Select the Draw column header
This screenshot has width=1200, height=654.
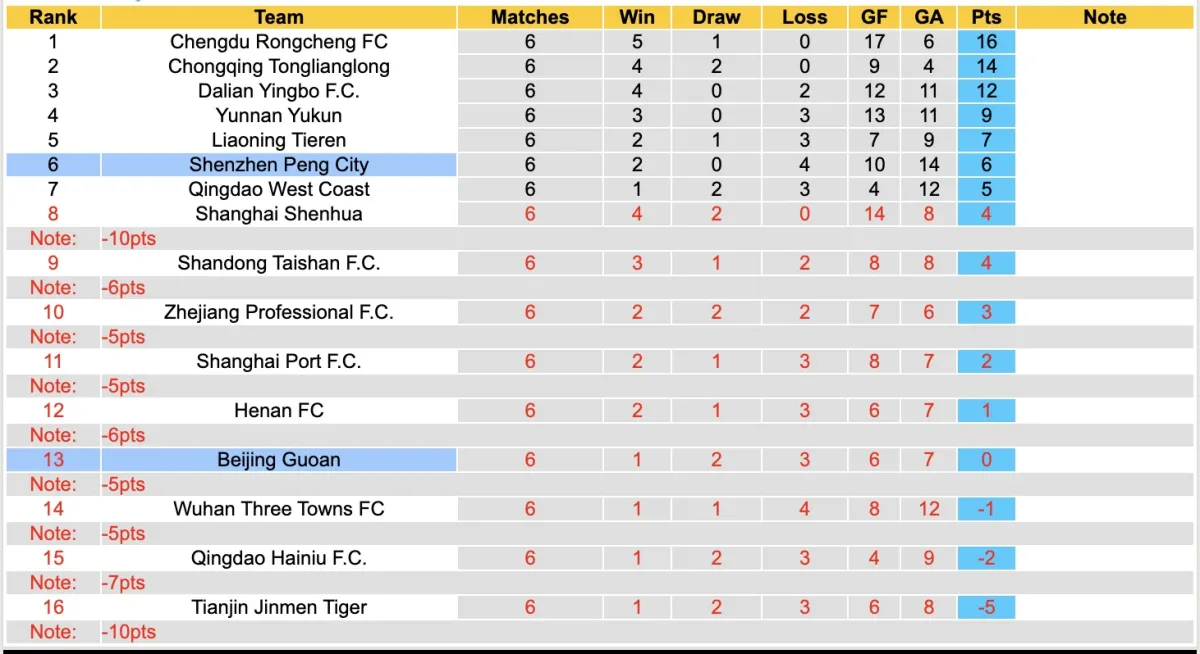(716, 17)
